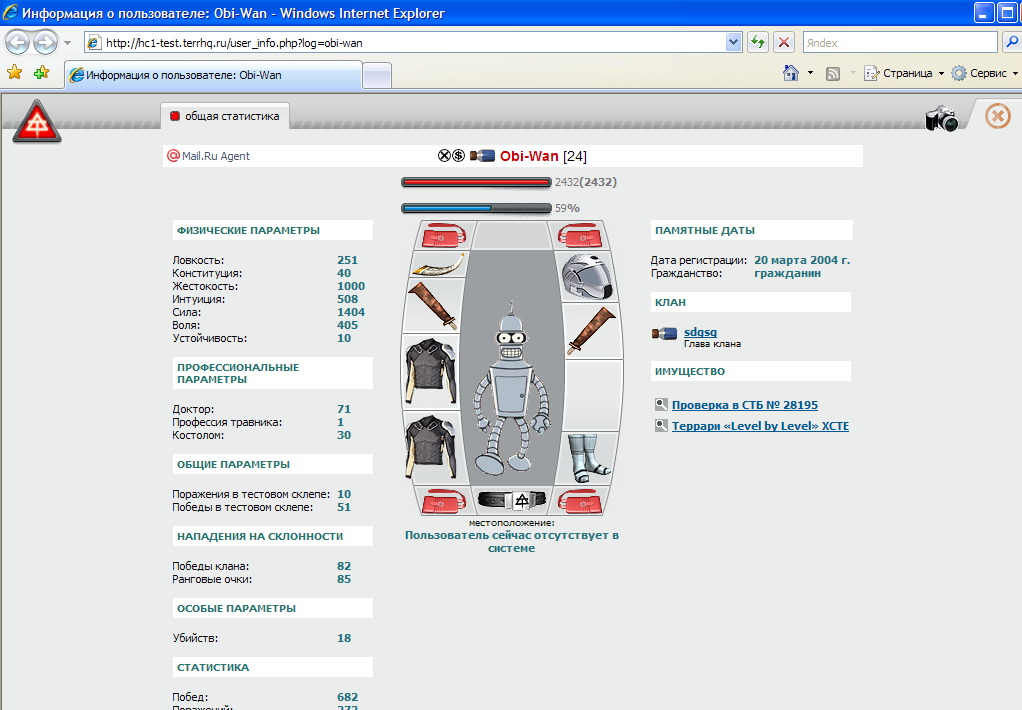Viewport: 1022px width, 710px height.
Task: Click the Bender robot avatar
Action: tap(512, 390)
